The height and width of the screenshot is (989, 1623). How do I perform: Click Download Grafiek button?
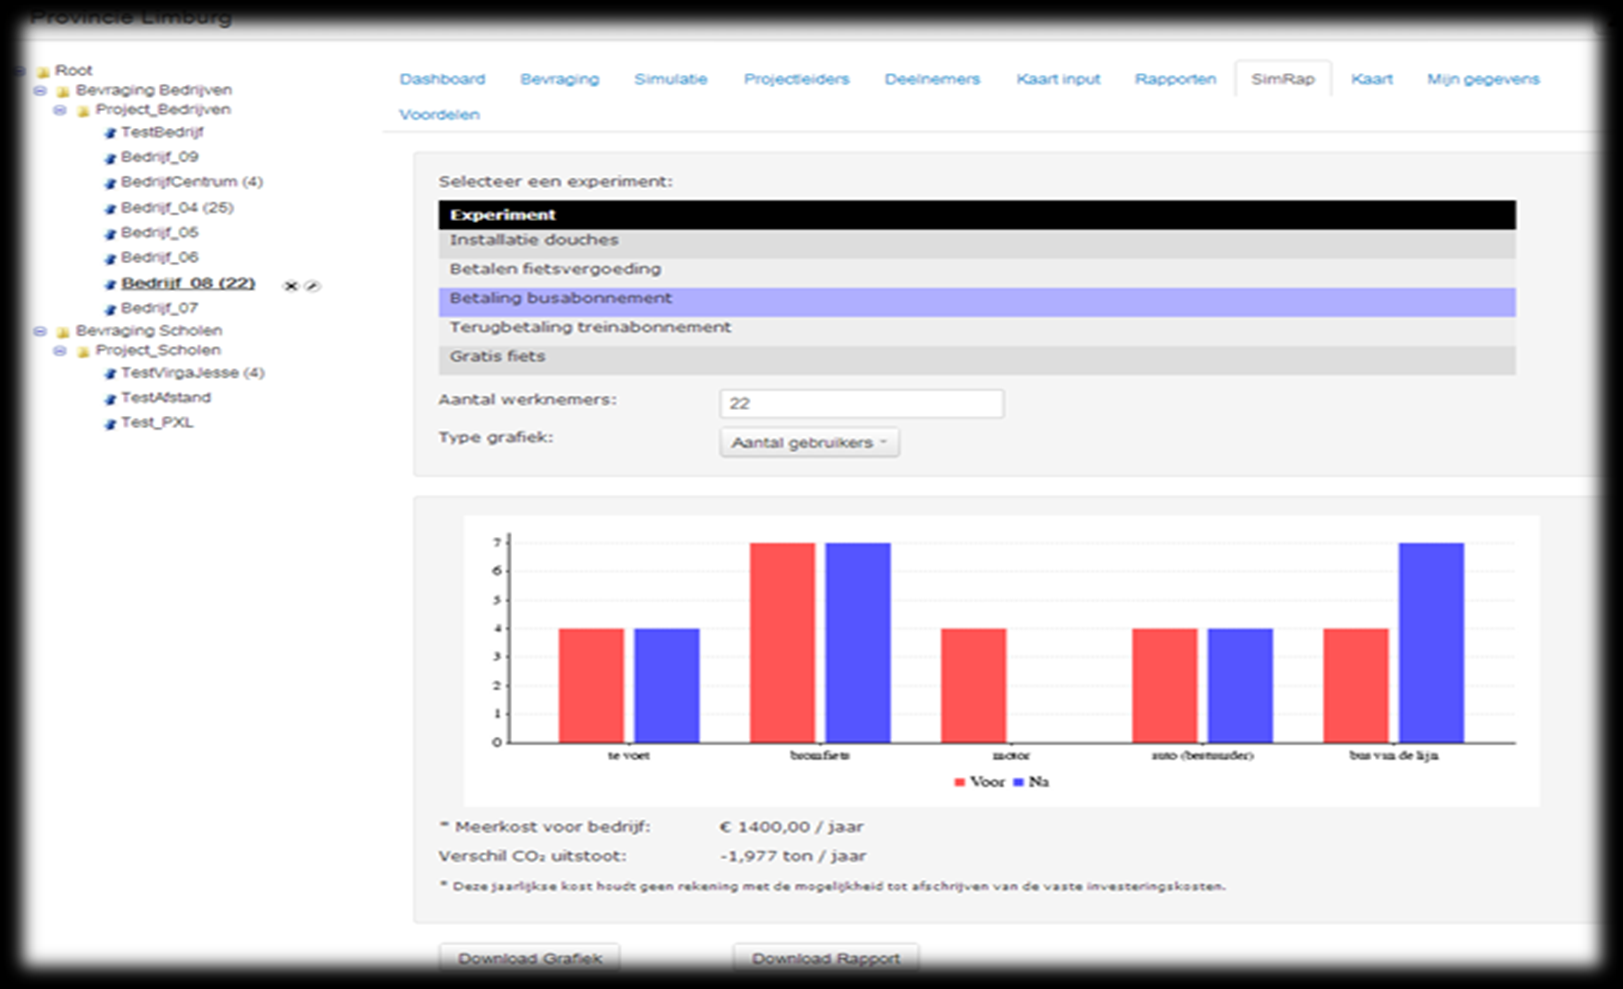[529, 958]
